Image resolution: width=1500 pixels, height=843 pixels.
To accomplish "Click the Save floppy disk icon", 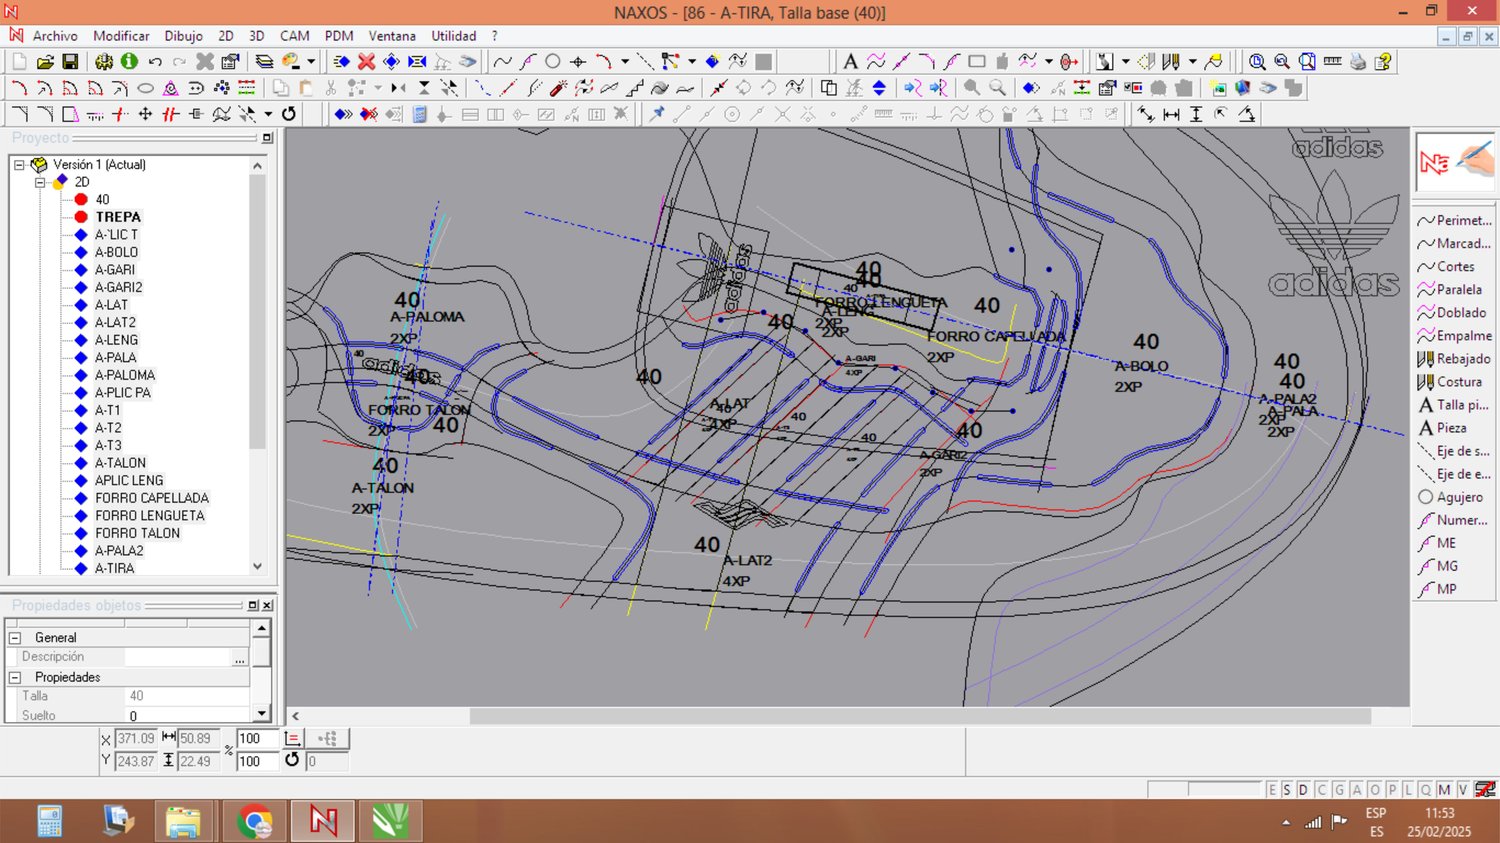I will (70, 62).
